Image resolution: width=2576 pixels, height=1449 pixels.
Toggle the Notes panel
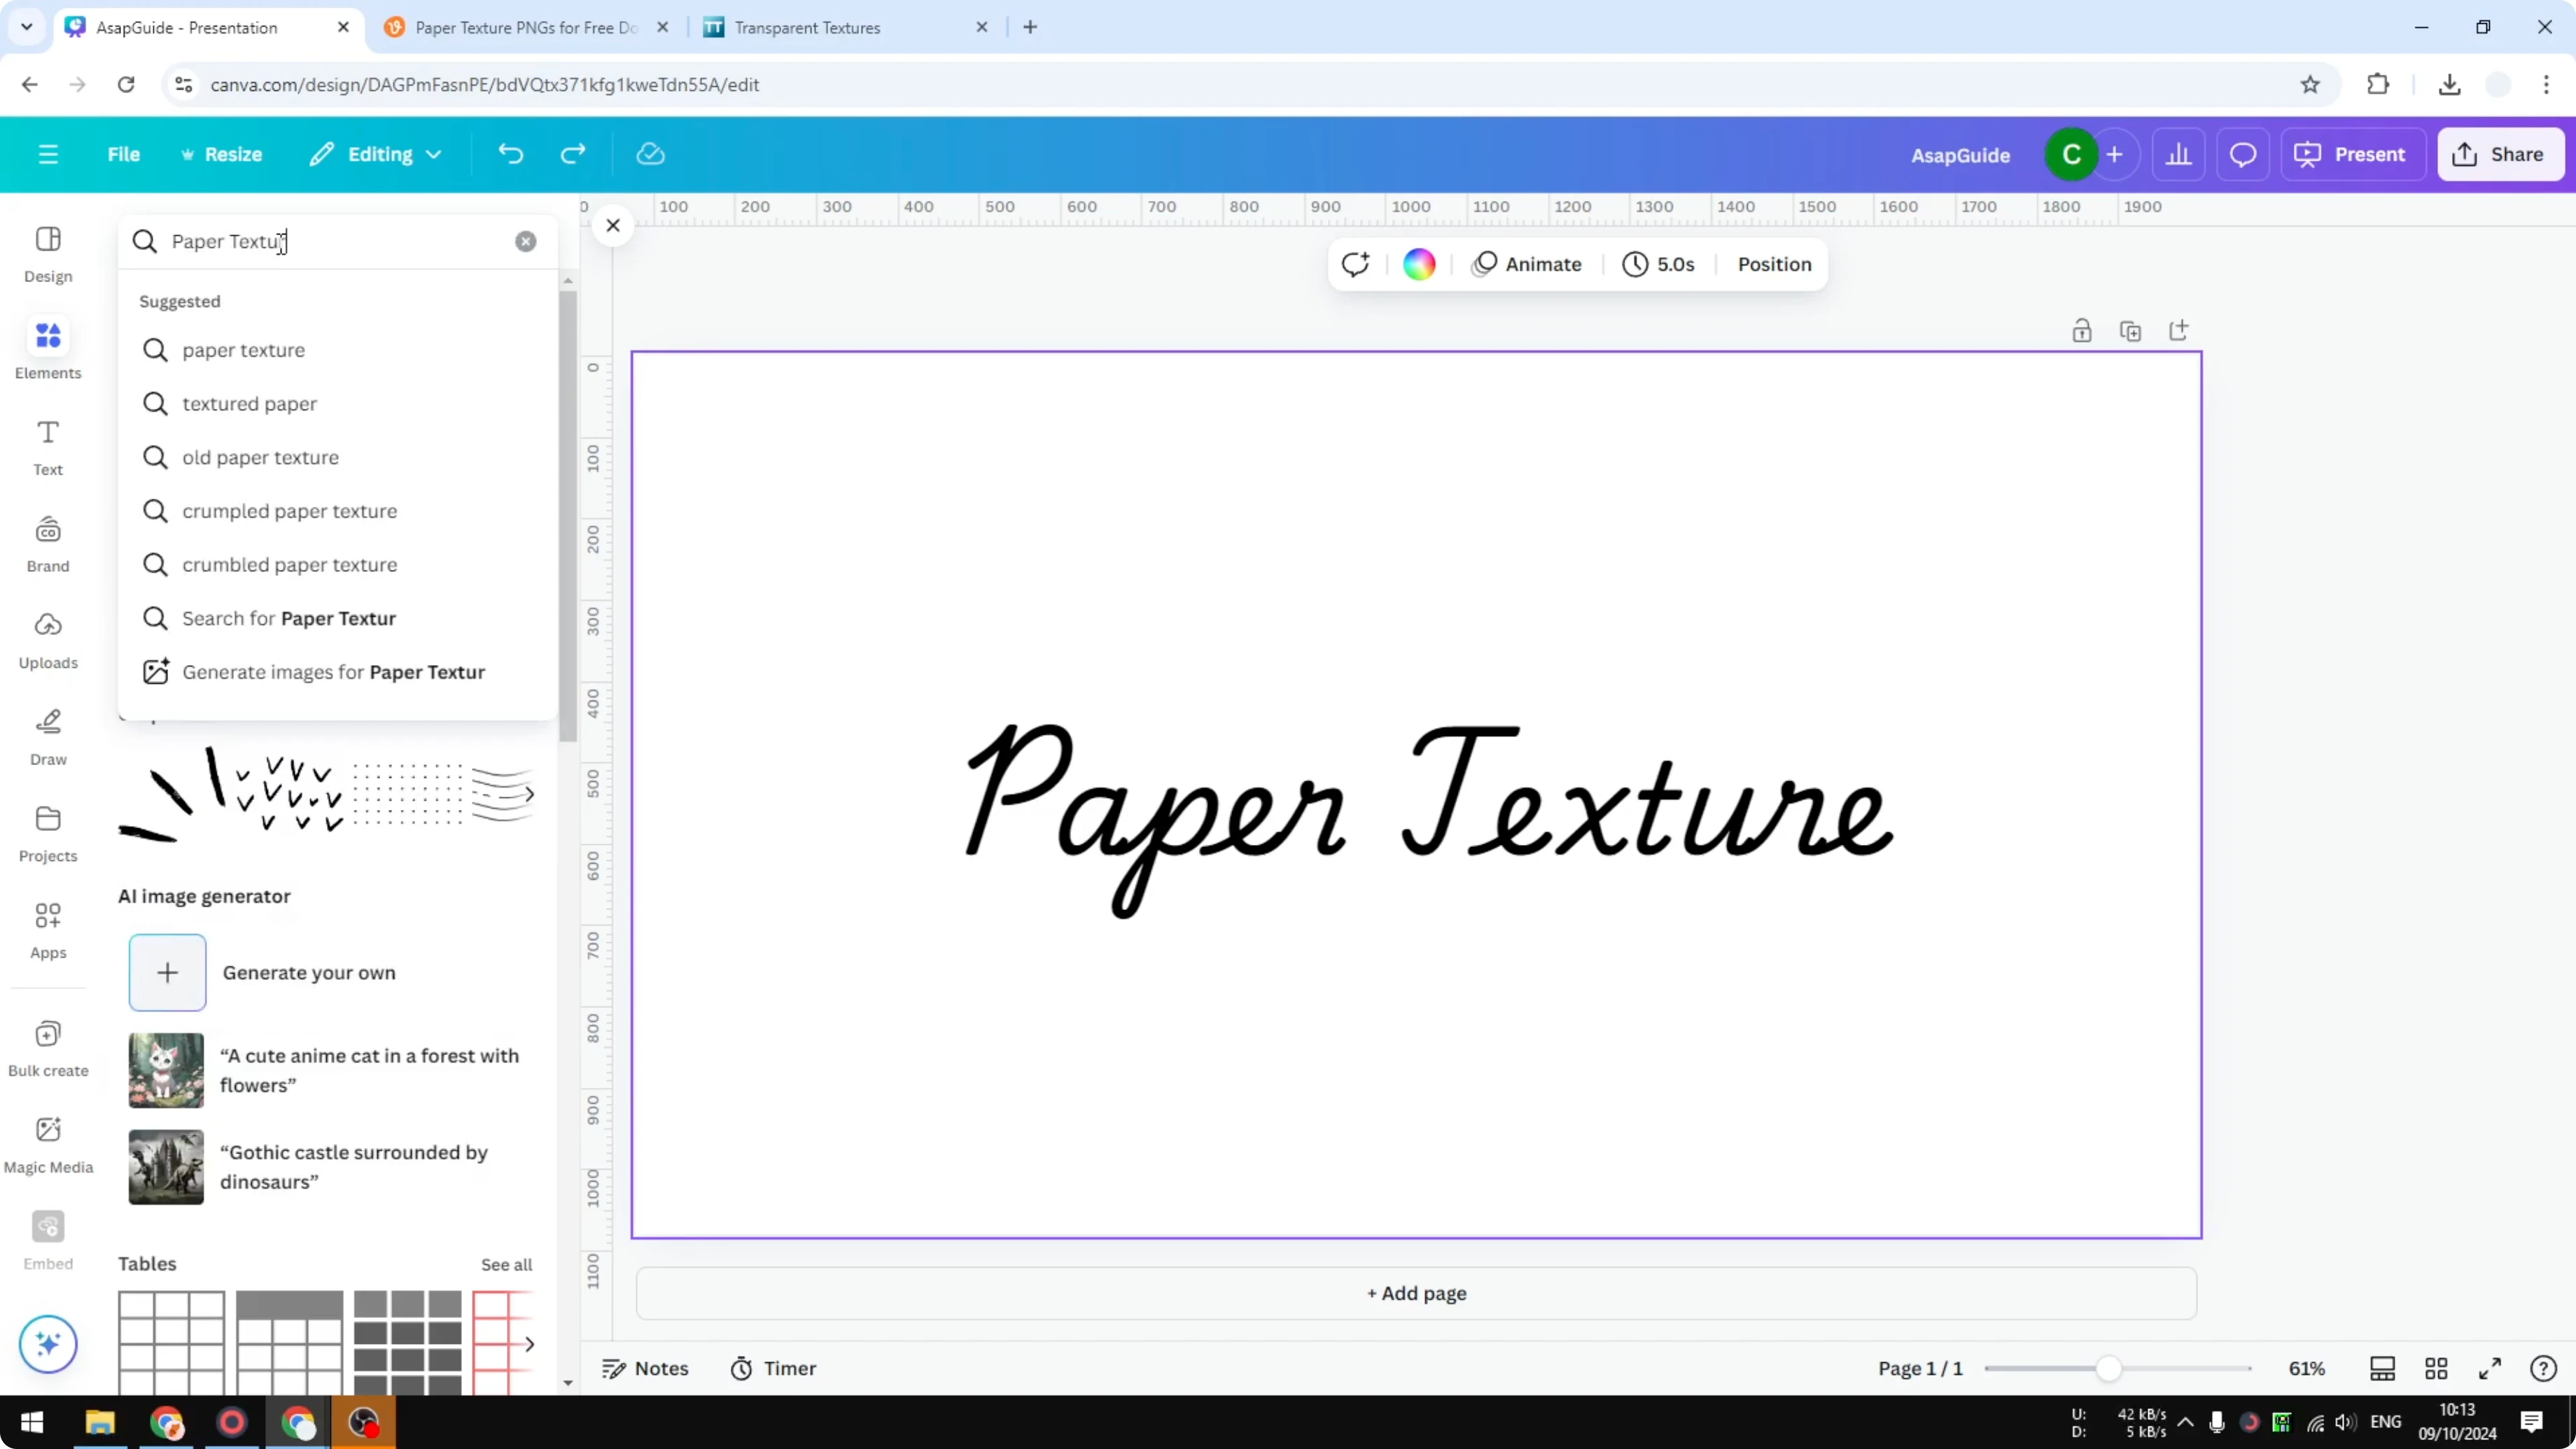[x=644, y=1368]
